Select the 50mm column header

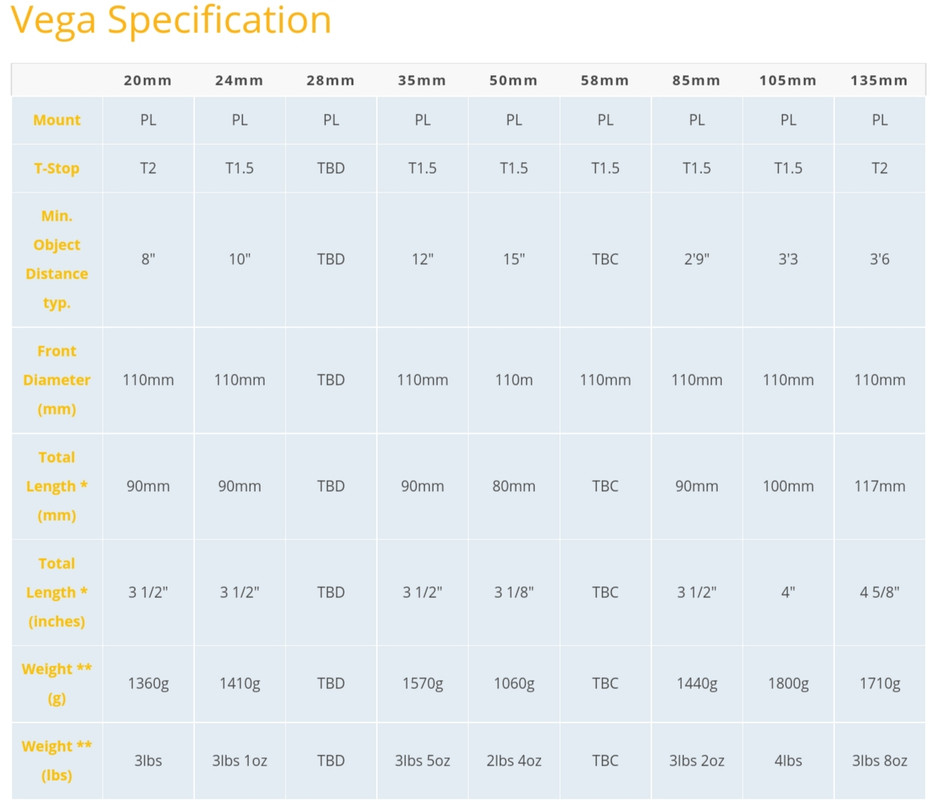(x=513, y=80)
